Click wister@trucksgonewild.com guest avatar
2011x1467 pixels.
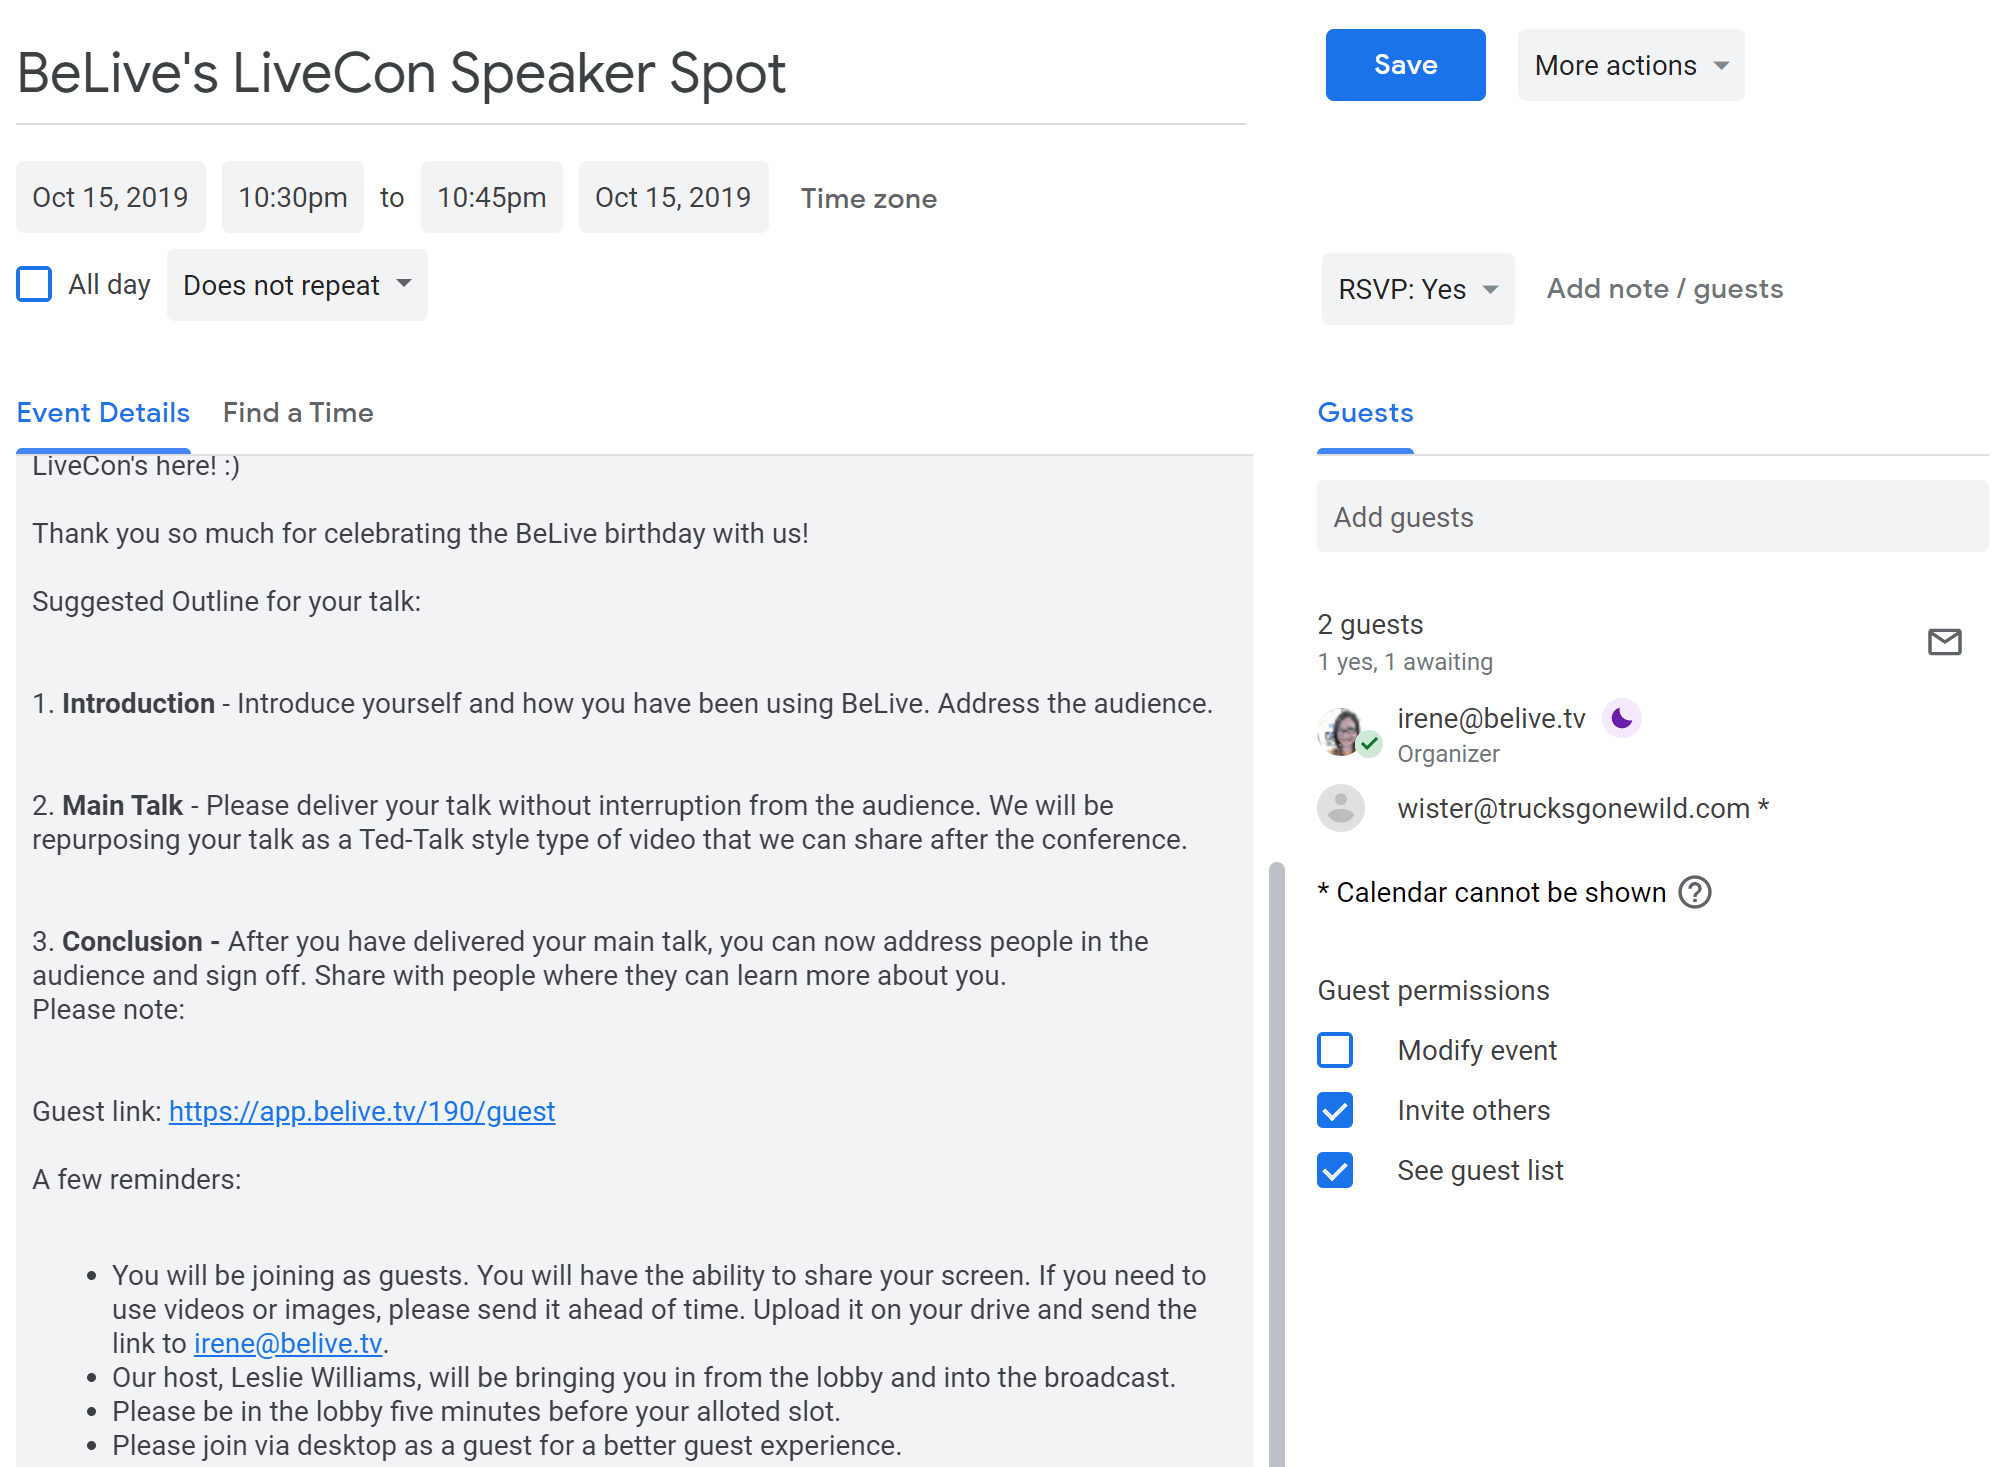click(1341, 808)
